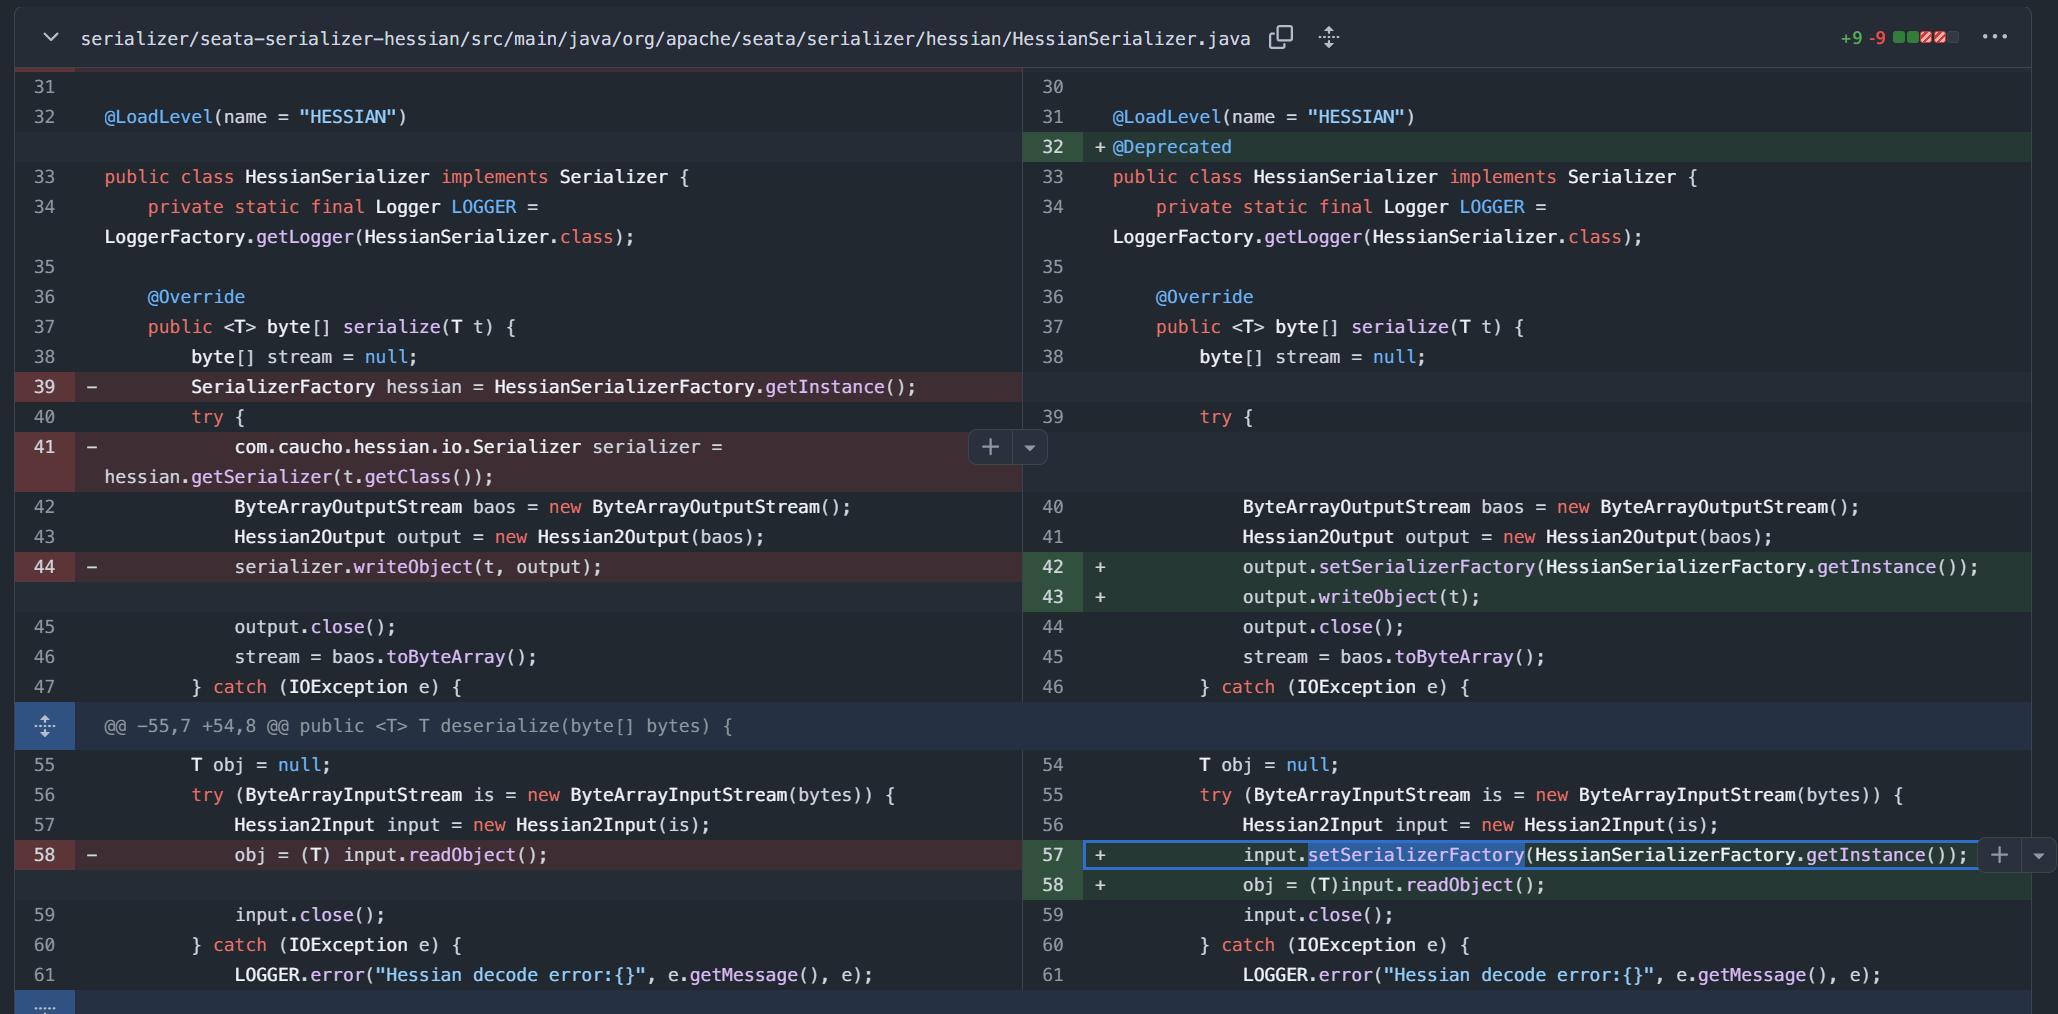Click byte[] stream = null in left pane
This screenshot has width=2058, height=1014.
(304, 357)
